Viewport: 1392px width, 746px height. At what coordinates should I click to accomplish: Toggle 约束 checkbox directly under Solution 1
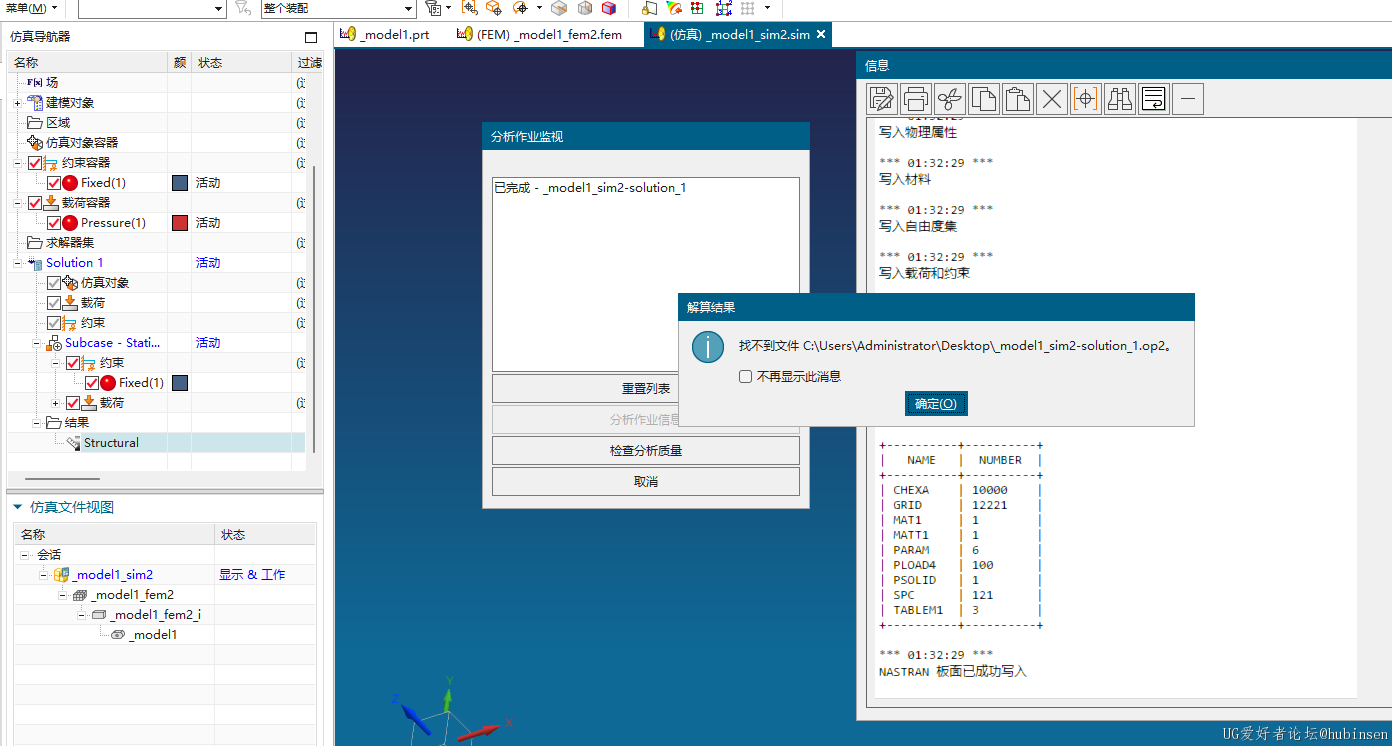54,323
